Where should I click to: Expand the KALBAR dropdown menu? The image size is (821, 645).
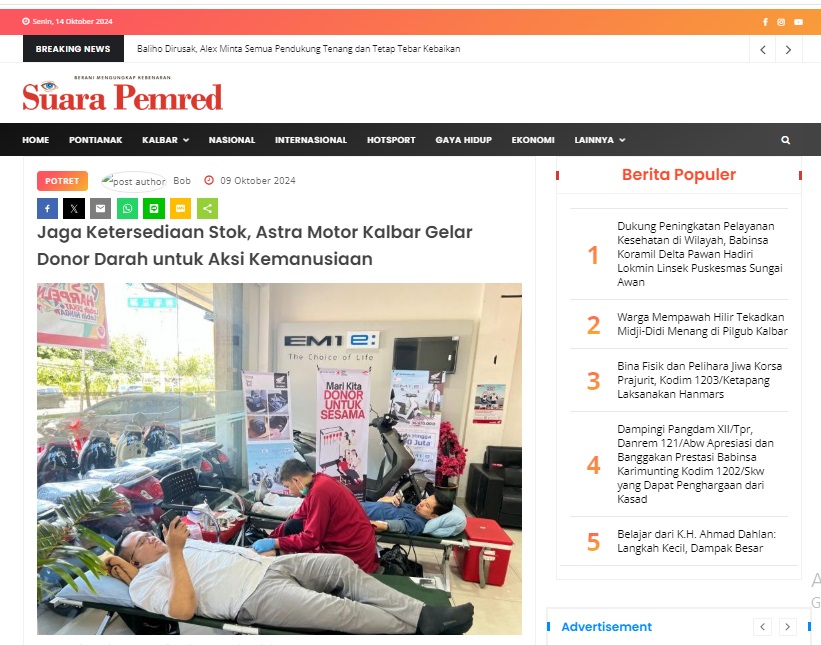pos(165,140)
